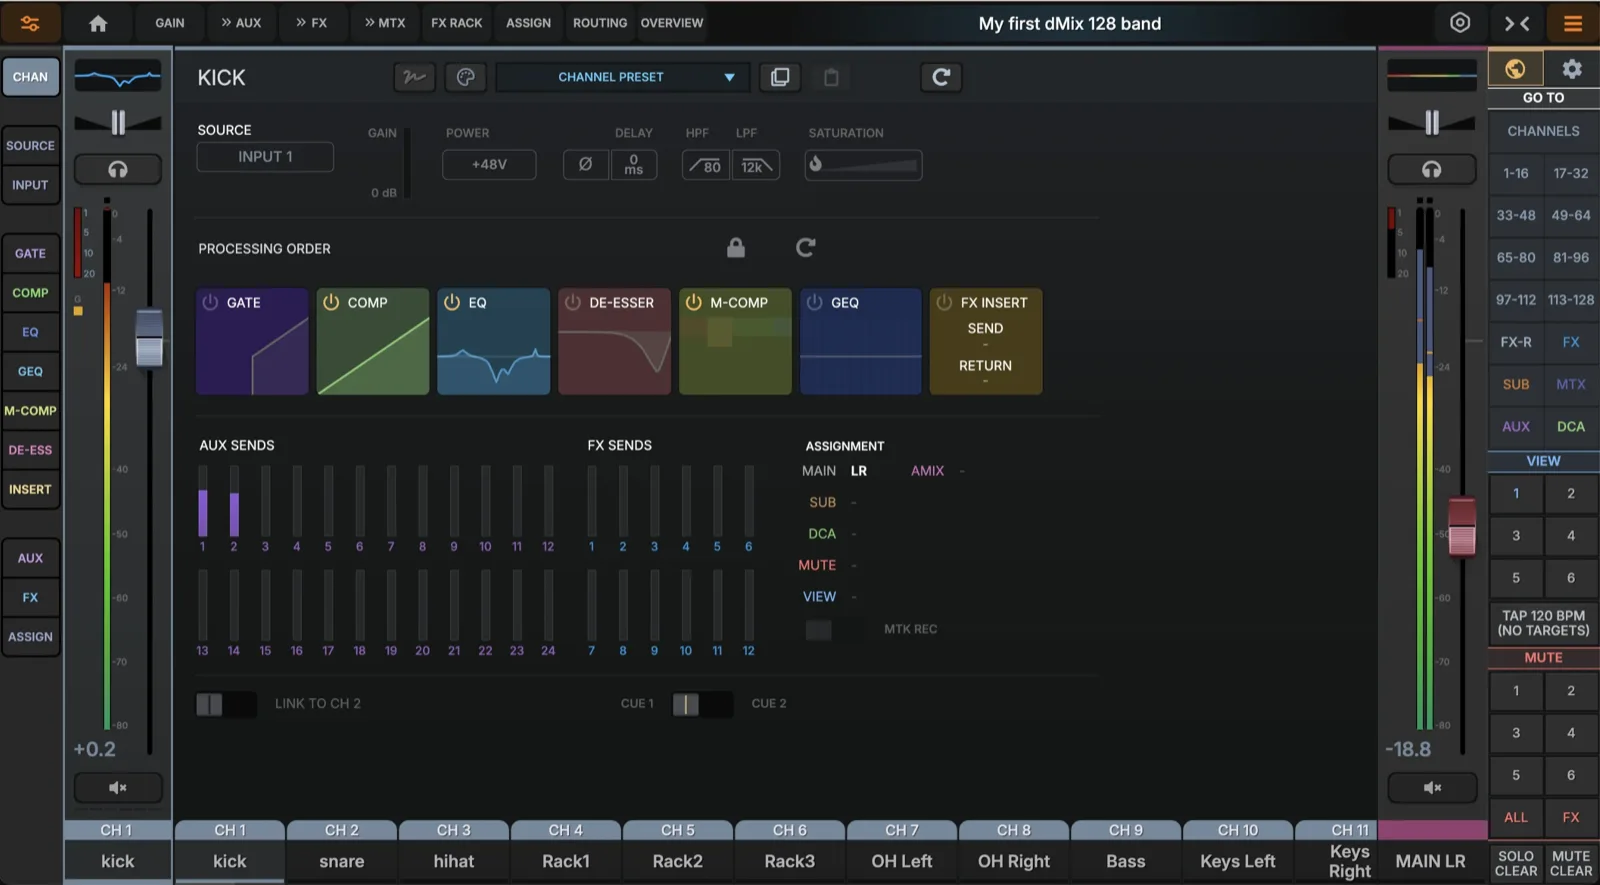Image resolution: width=1600 pixels, height=885 pixels.
Task: Go to the home screen icon
Action: point(98,23)
